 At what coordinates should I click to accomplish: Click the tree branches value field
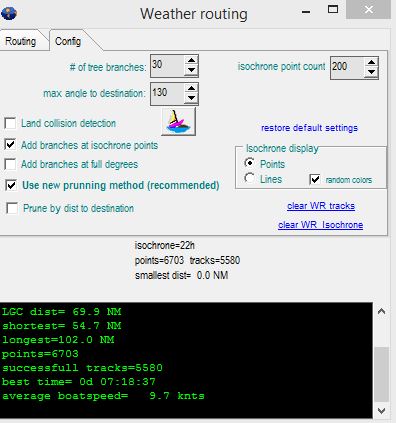pos(167,66)
